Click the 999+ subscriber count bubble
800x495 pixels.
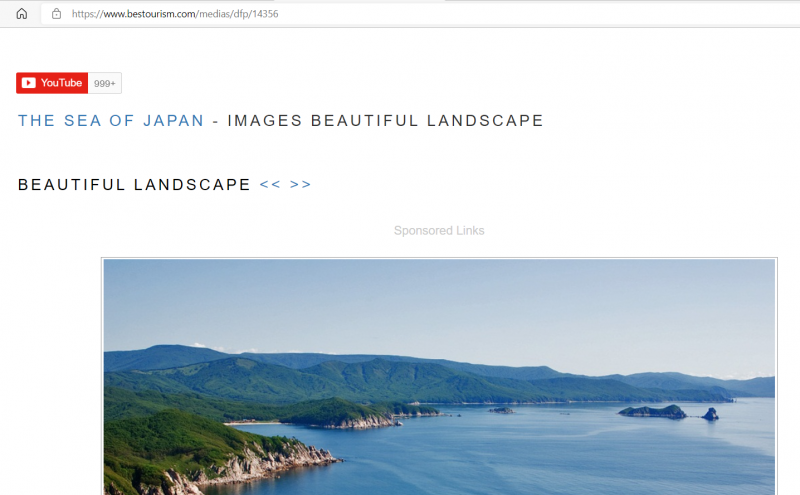(105, 83)
